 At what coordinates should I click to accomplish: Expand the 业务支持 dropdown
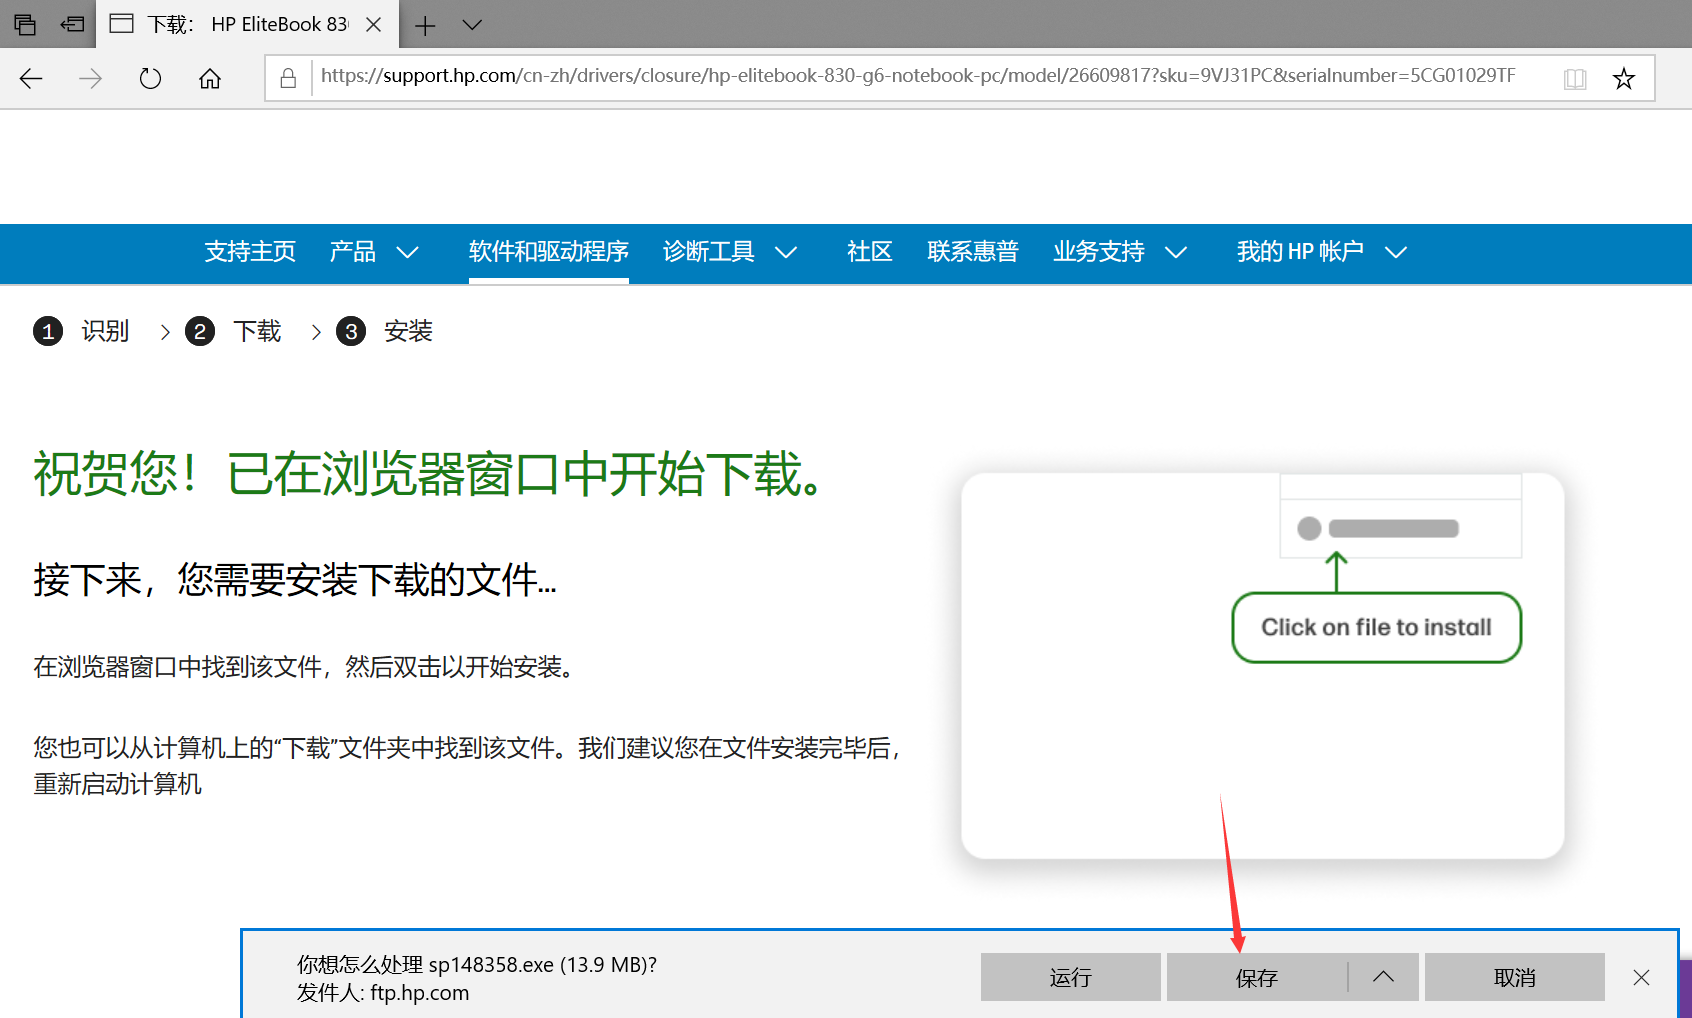coord(1120,252)
